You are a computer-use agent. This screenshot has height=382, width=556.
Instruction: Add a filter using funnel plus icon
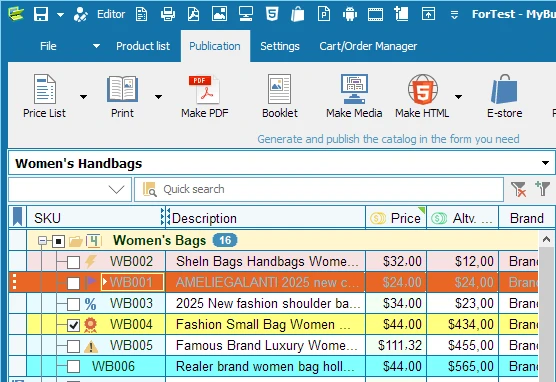(543, 188)
